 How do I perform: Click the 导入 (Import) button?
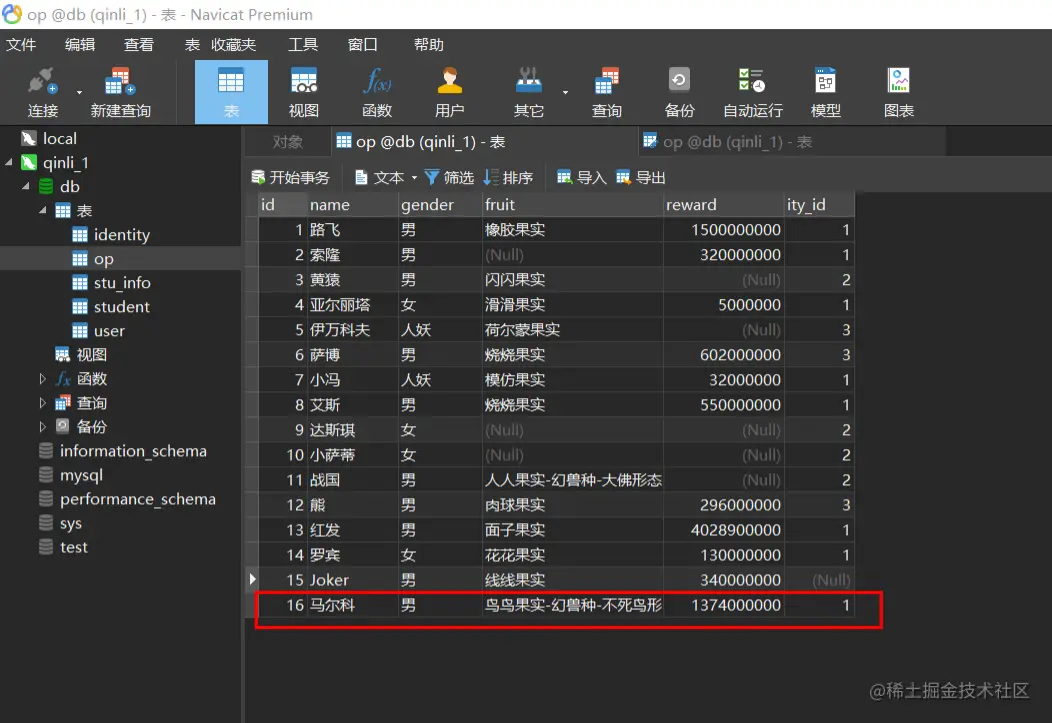point(582,177)
